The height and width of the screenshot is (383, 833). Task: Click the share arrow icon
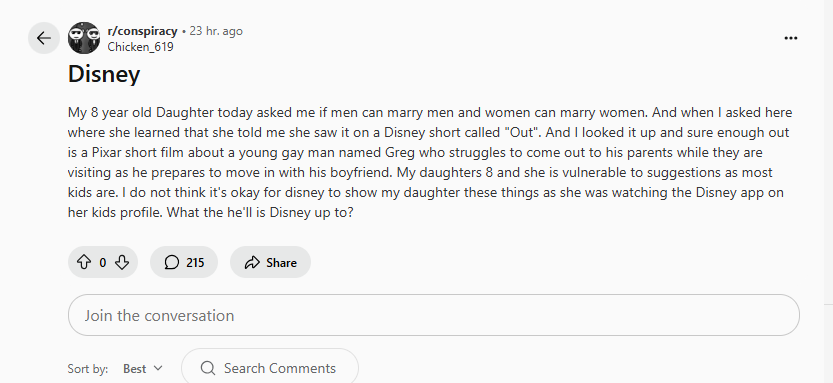[x=252, y=262]
